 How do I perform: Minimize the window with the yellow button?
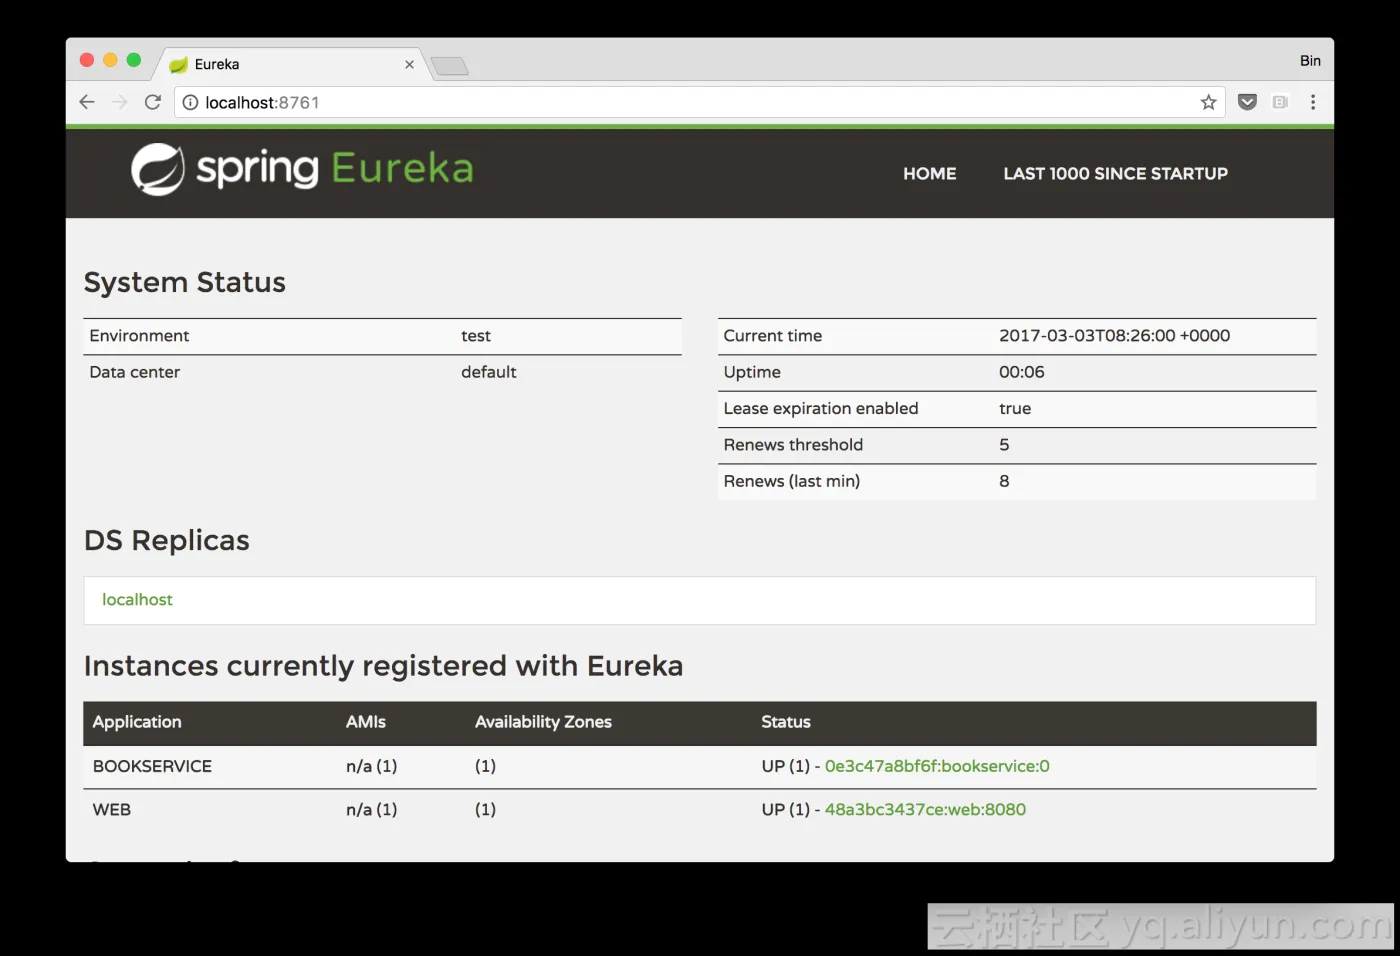click(x=110, y=60)
